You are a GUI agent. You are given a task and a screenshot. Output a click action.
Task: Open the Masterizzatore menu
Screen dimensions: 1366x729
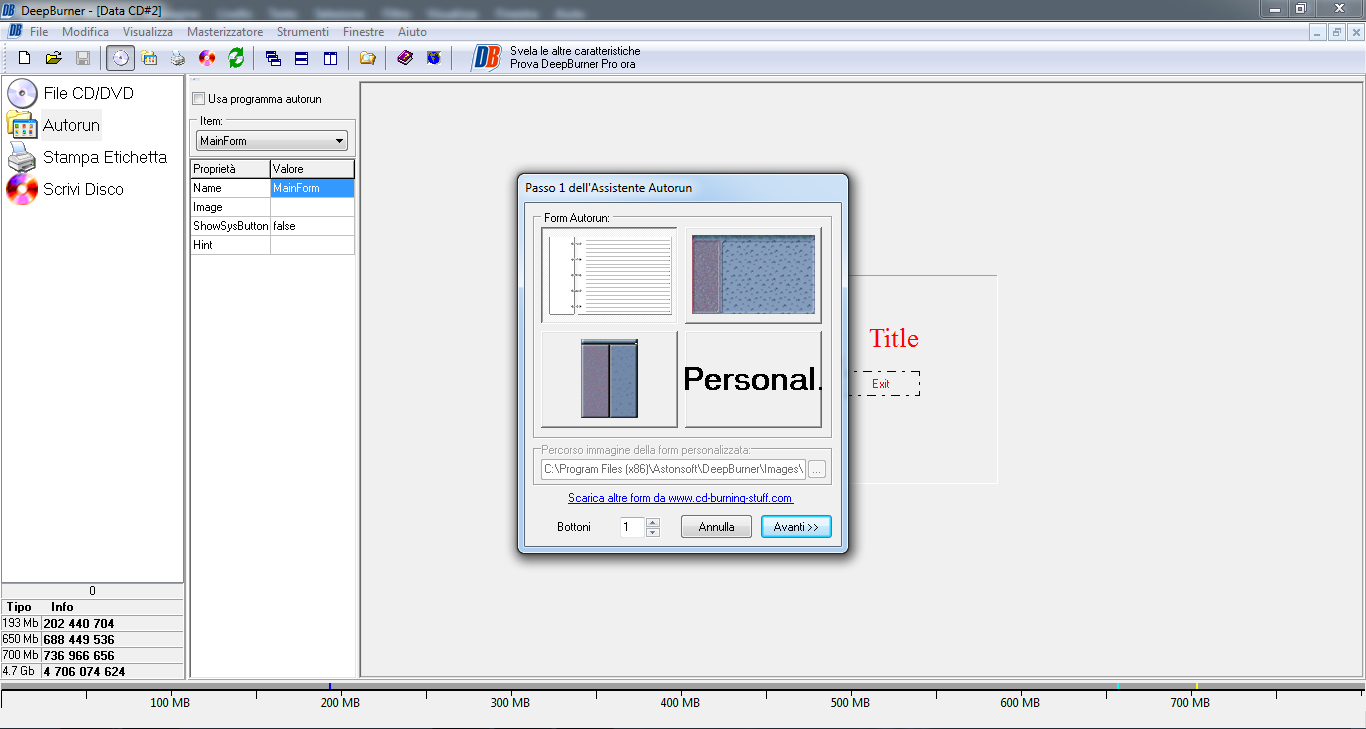225,32
